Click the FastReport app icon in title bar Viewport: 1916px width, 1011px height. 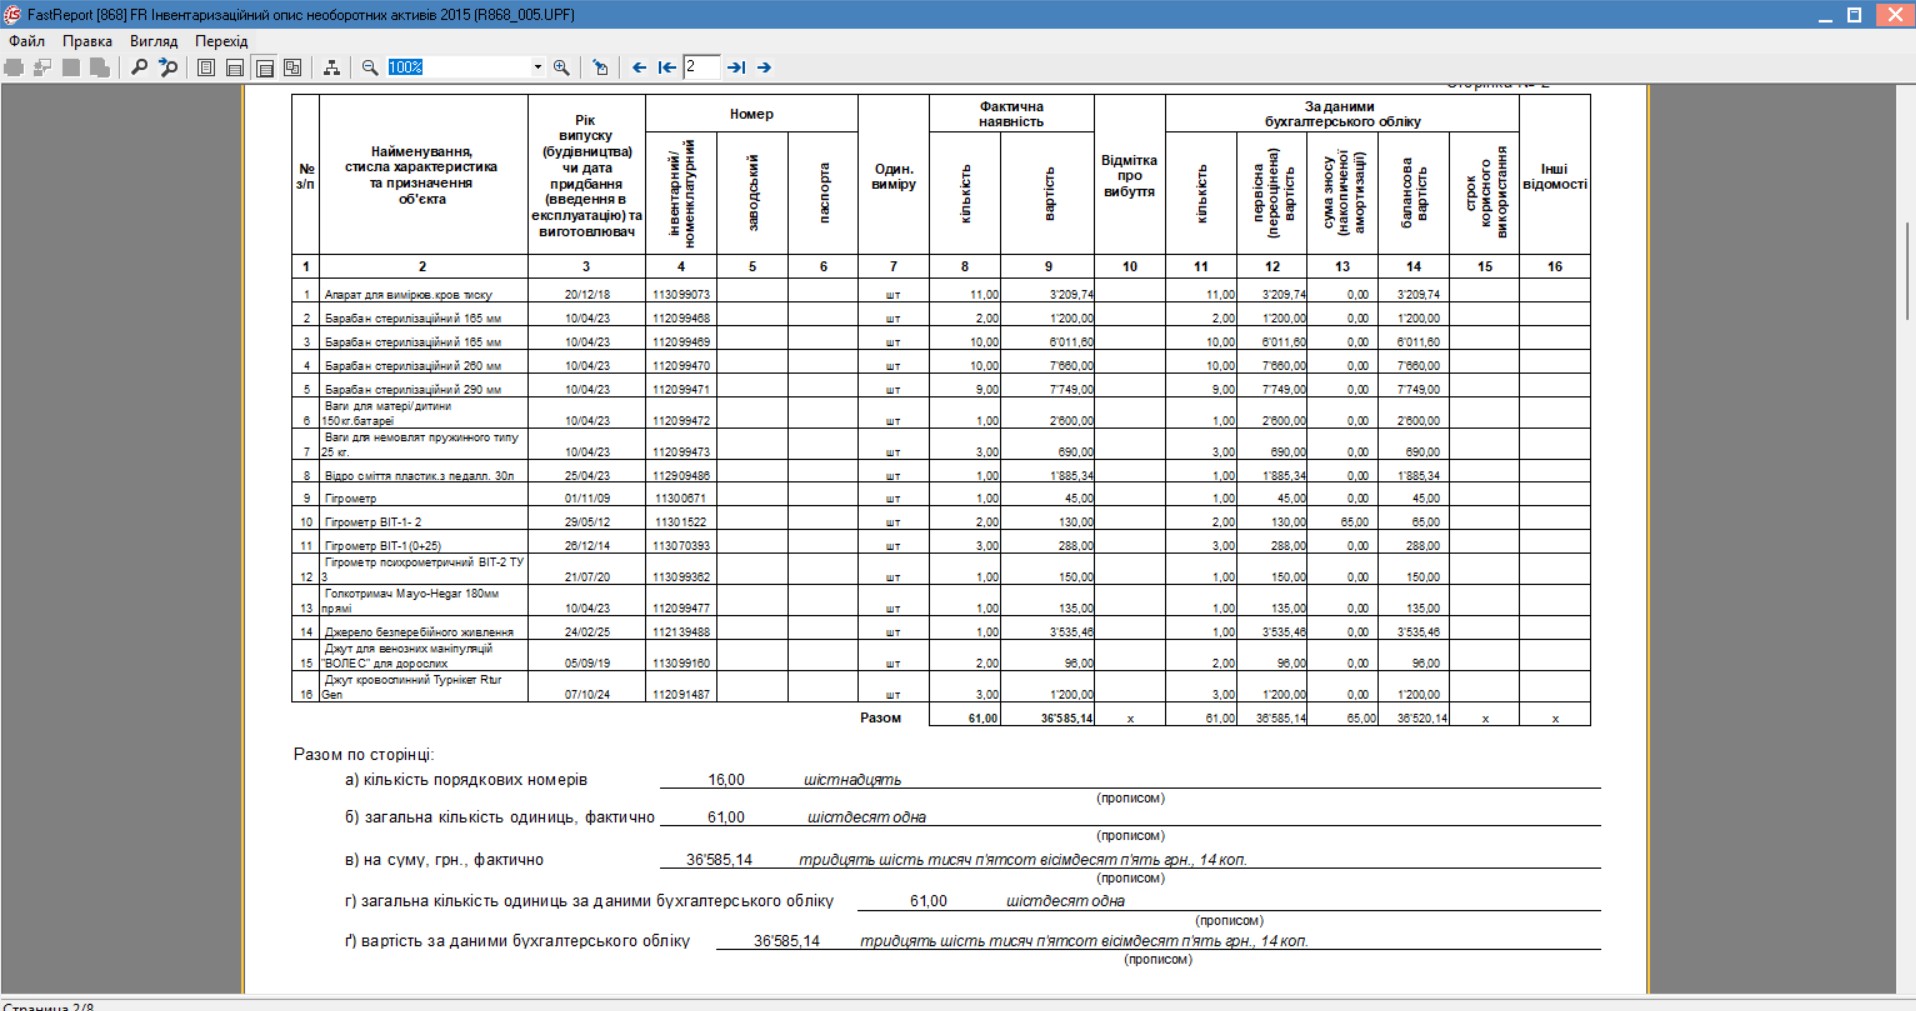(x=12, y=14)
